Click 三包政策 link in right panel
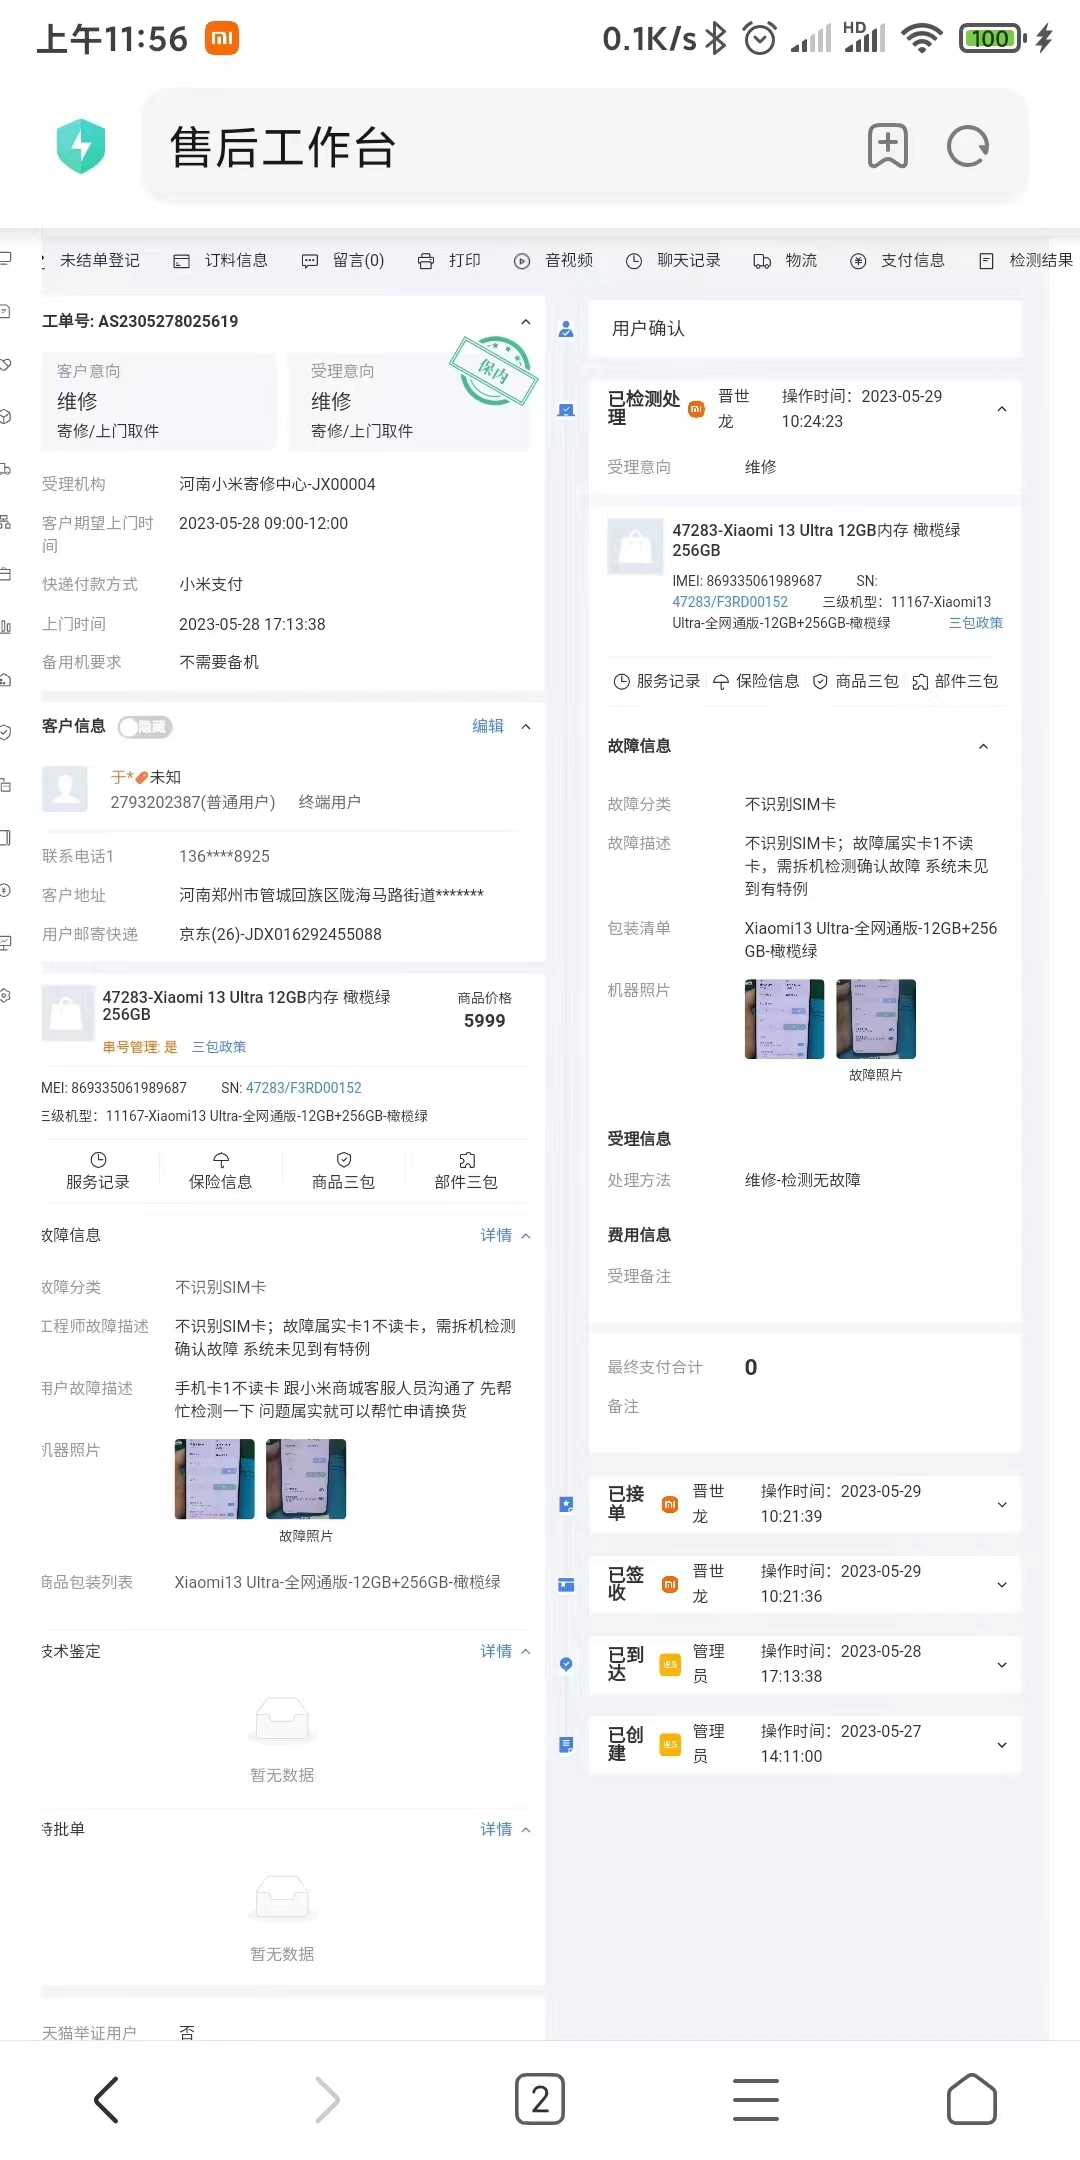This screenshot has width=1080, height=2160. [976, 622]
